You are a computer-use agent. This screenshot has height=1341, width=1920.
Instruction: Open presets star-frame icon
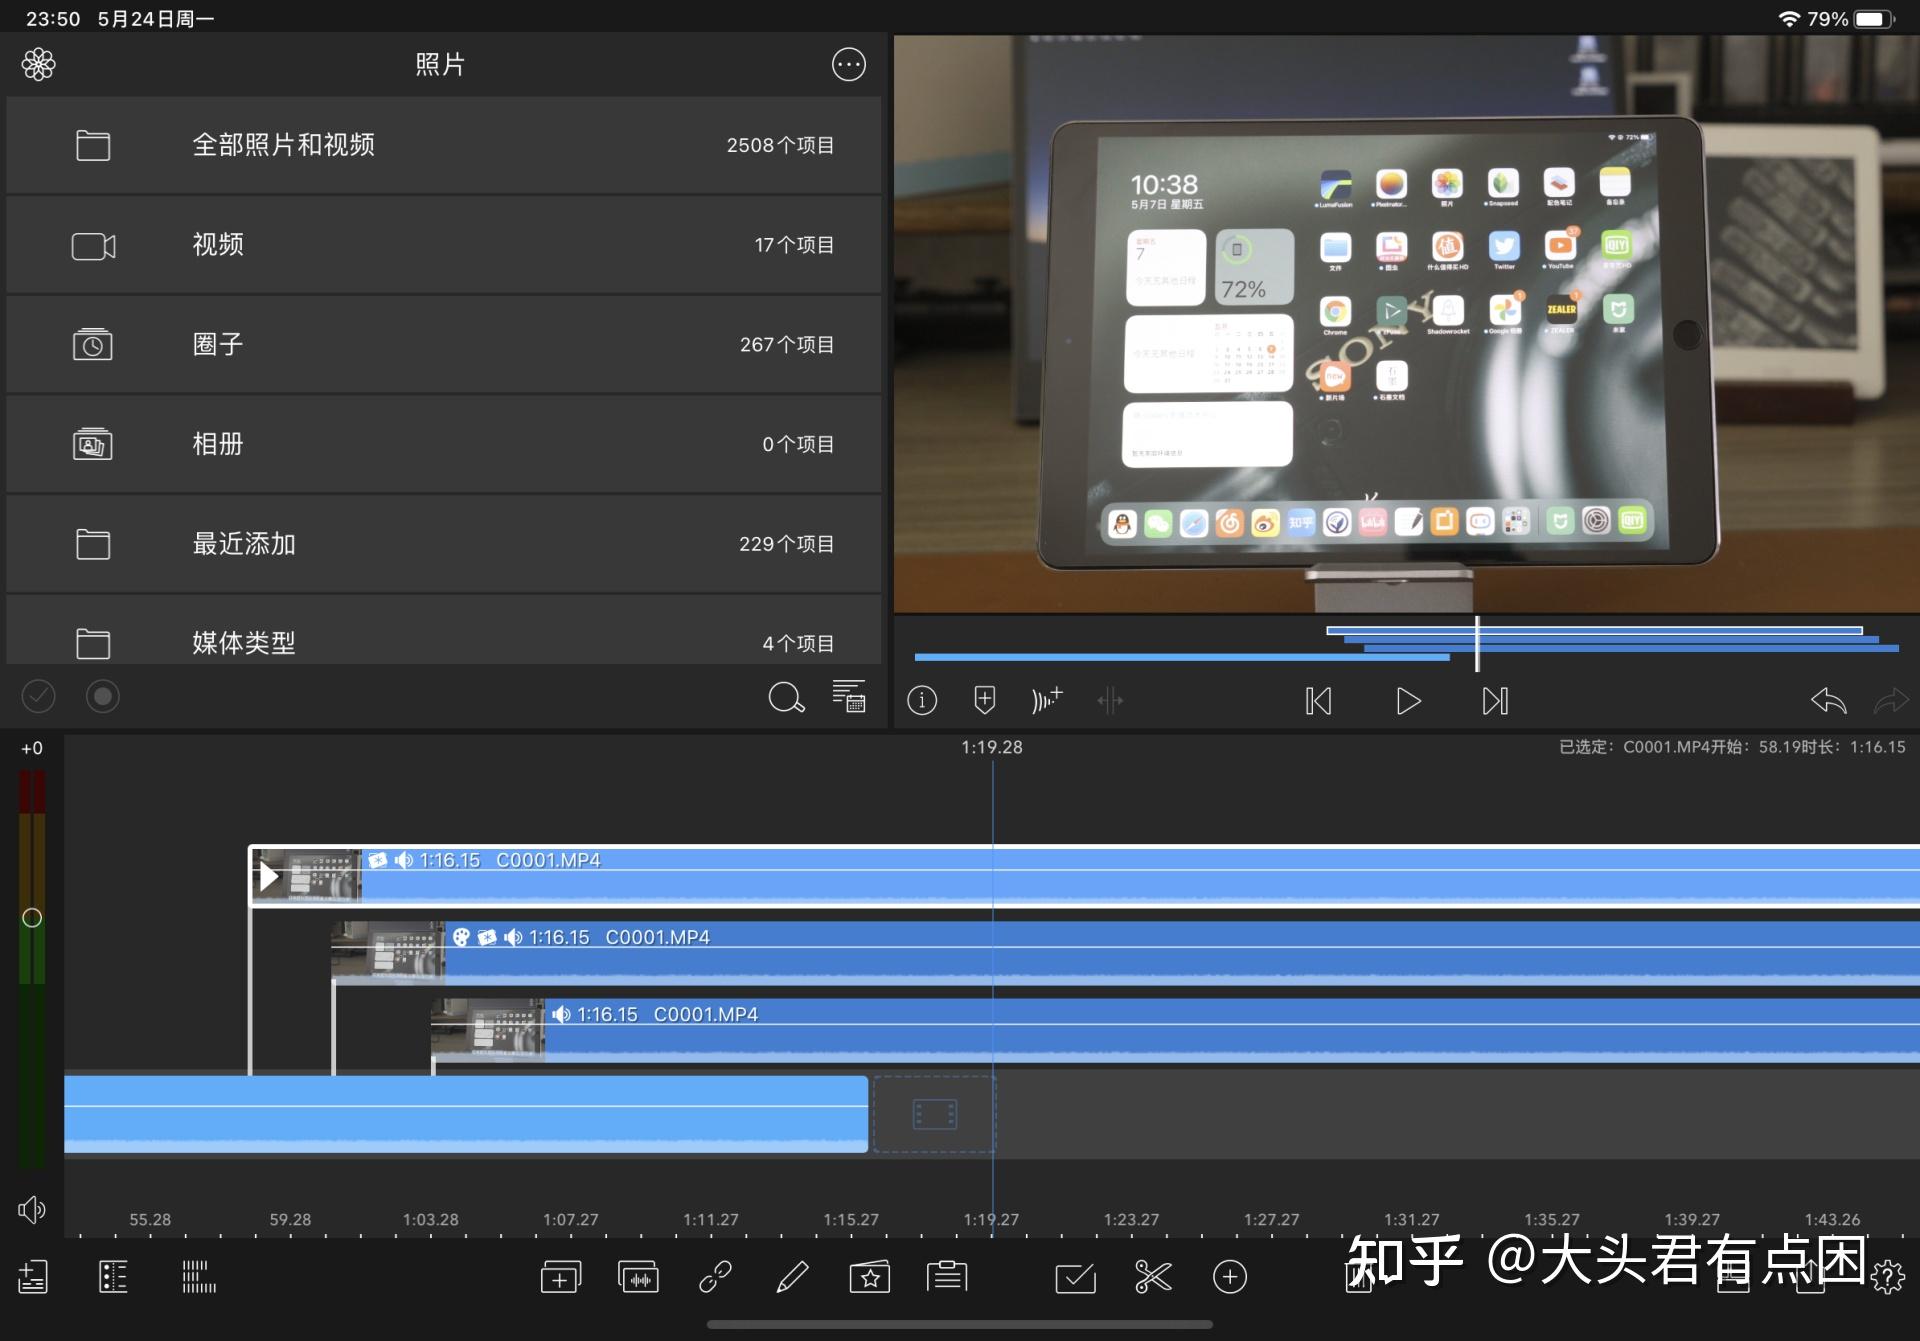(869, 1277)
